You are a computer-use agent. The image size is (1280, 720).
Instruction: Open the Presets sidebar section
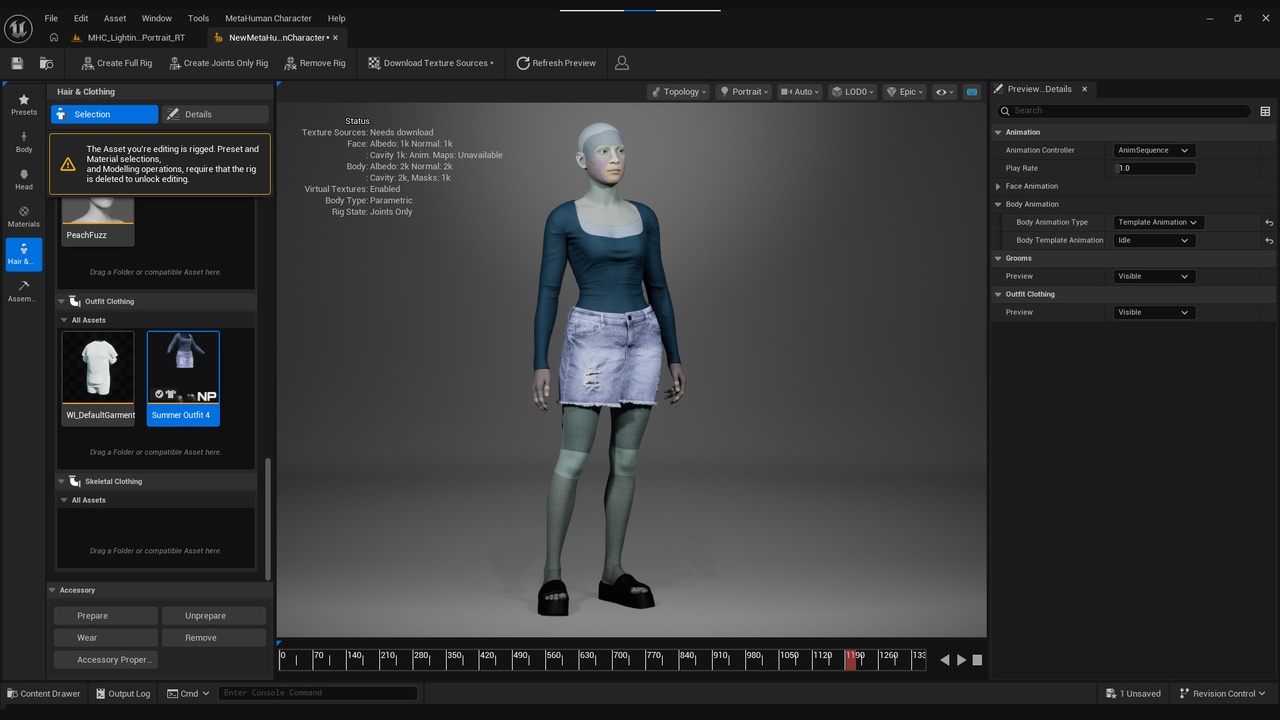24,105
